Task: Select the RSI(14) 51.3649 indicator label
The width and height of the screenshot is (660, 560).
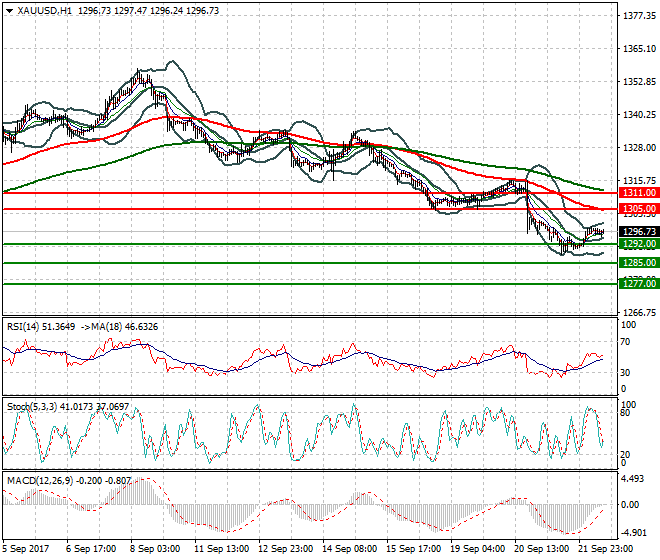Action: point(41,327)
